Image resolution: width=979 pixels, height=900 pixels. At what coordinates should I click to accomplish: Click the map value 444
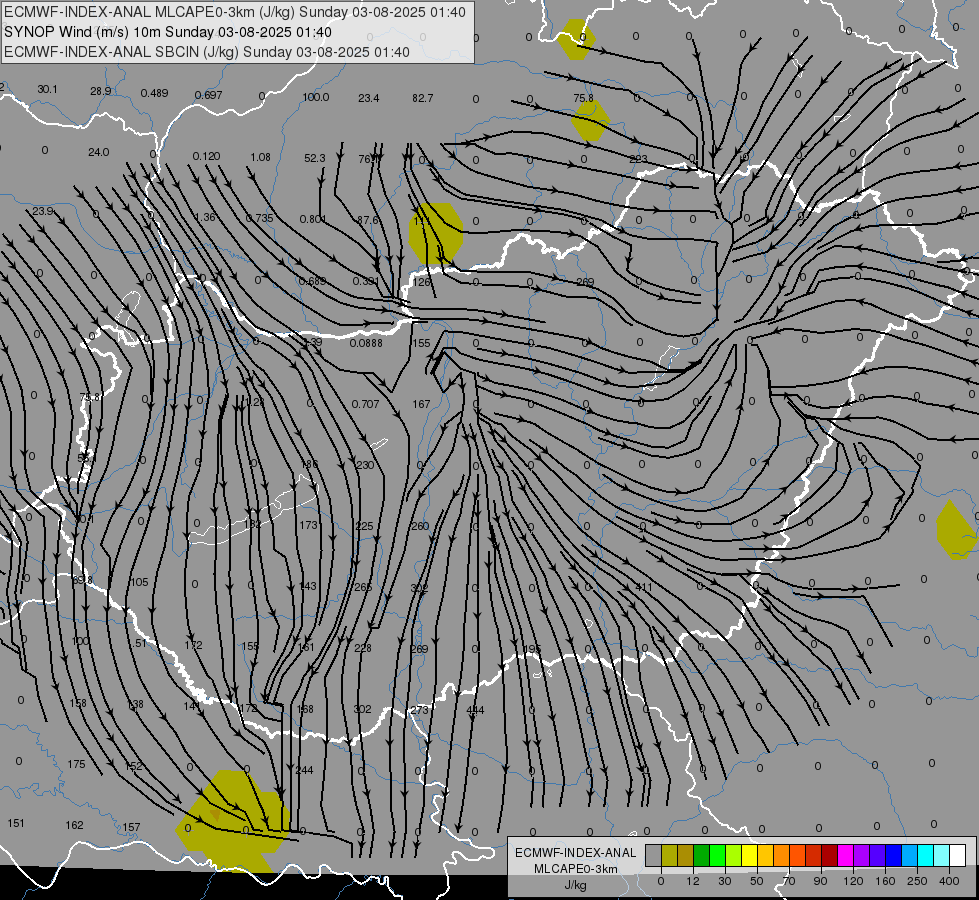tap(475, 710)
